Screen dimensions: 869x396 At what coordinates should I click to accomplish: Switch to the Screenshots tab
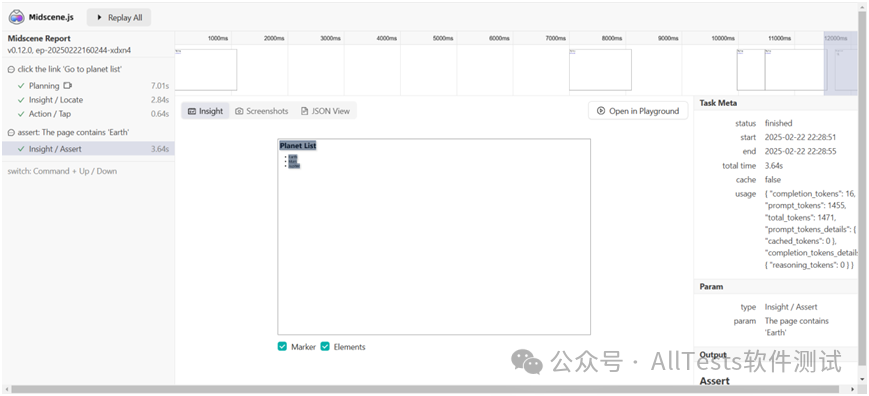click(262, 111)
